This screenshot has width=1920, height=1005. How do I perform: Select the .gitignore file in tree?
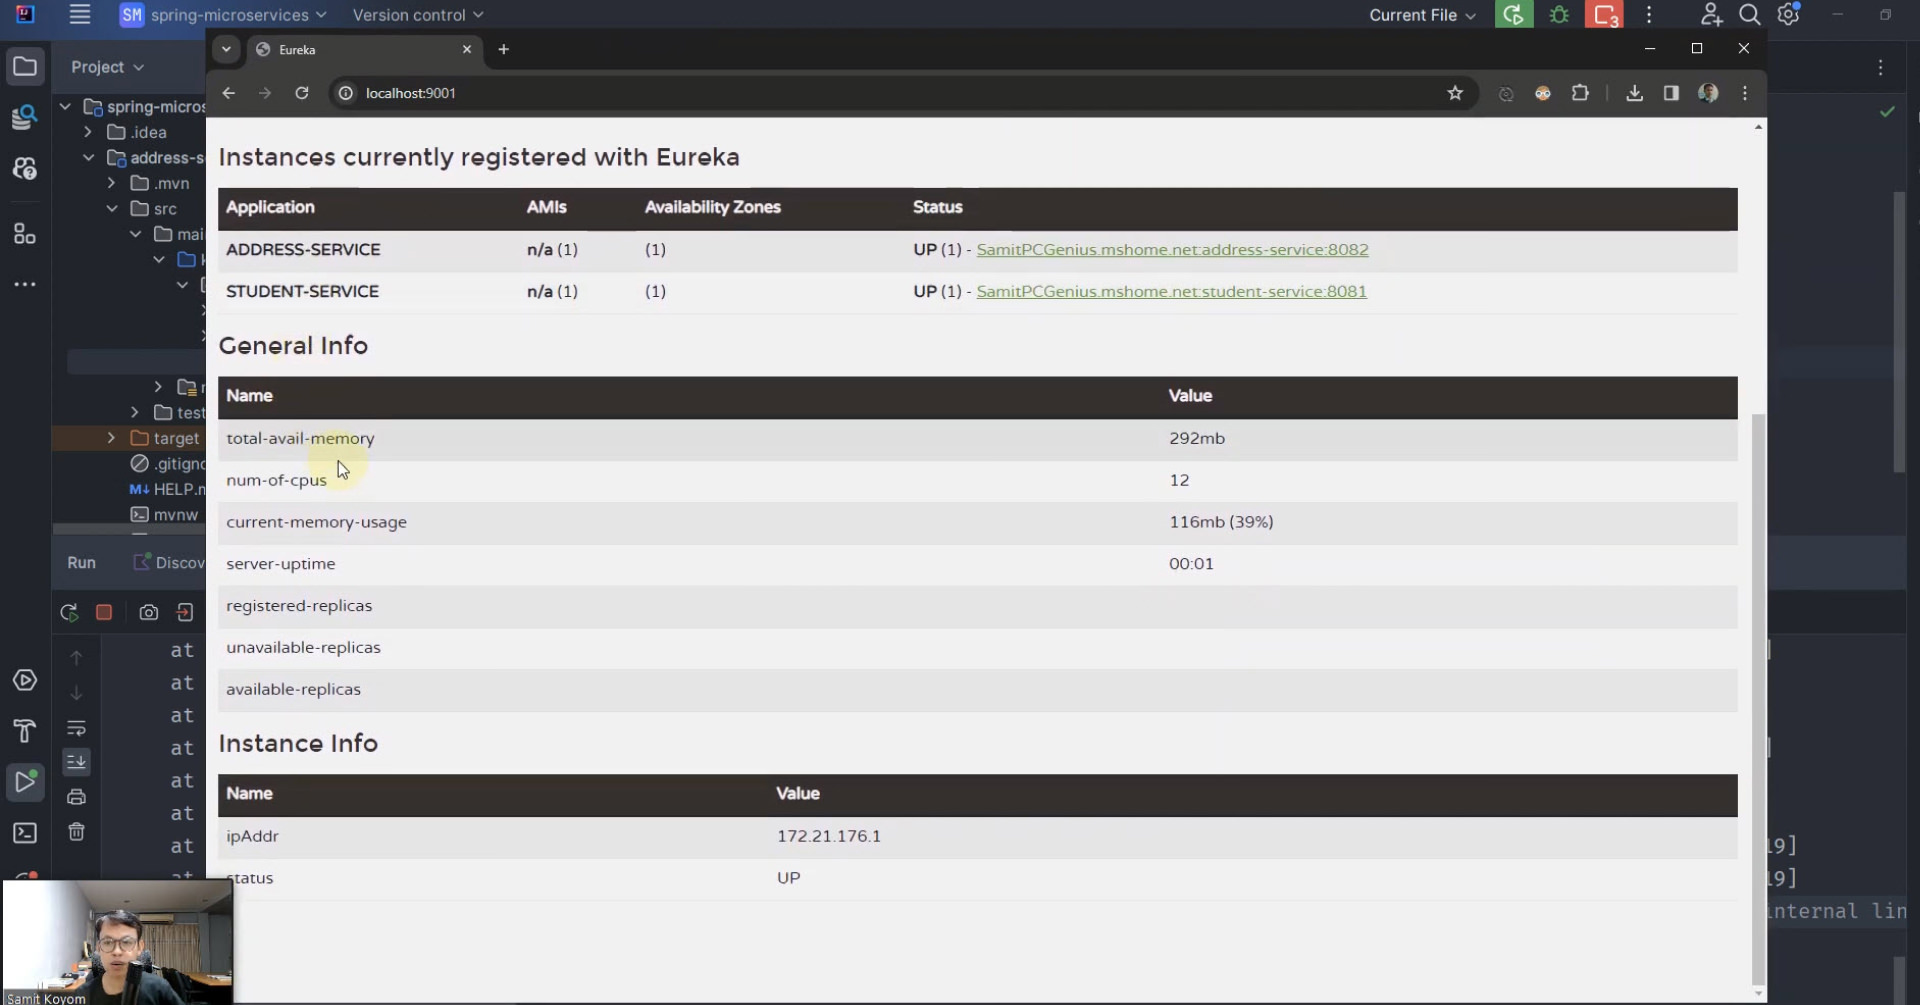click(x=167, y=464)
